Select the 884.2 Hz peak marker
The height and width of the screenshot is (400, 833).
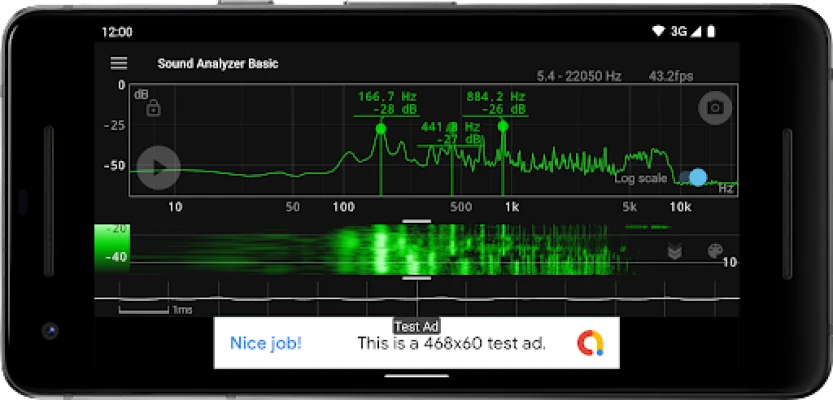(503, 126)
